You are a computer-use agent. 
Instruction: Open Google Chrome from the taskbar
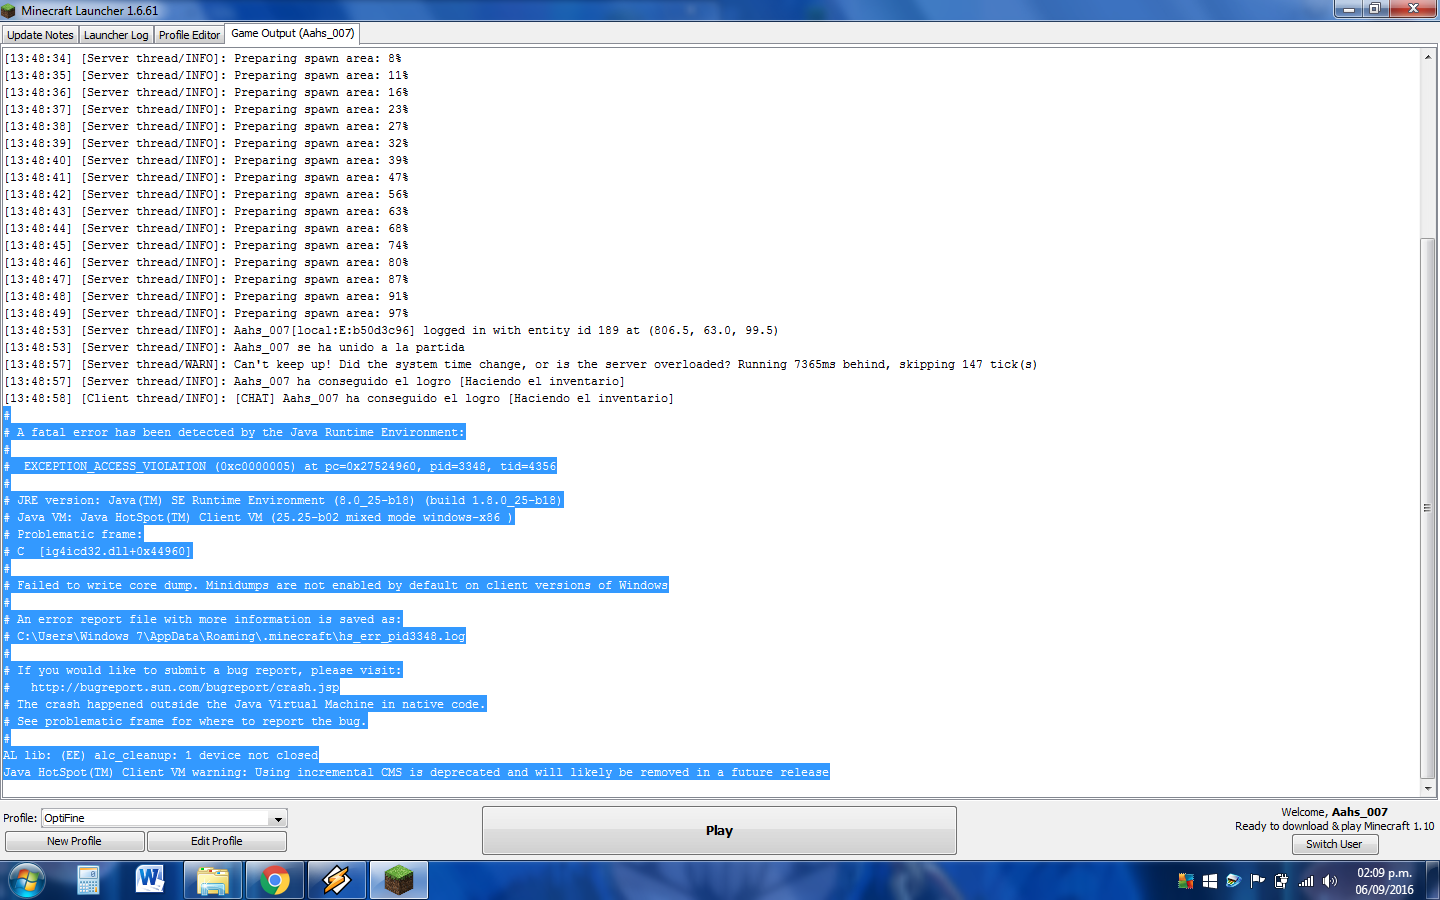[x=275, y=881]
